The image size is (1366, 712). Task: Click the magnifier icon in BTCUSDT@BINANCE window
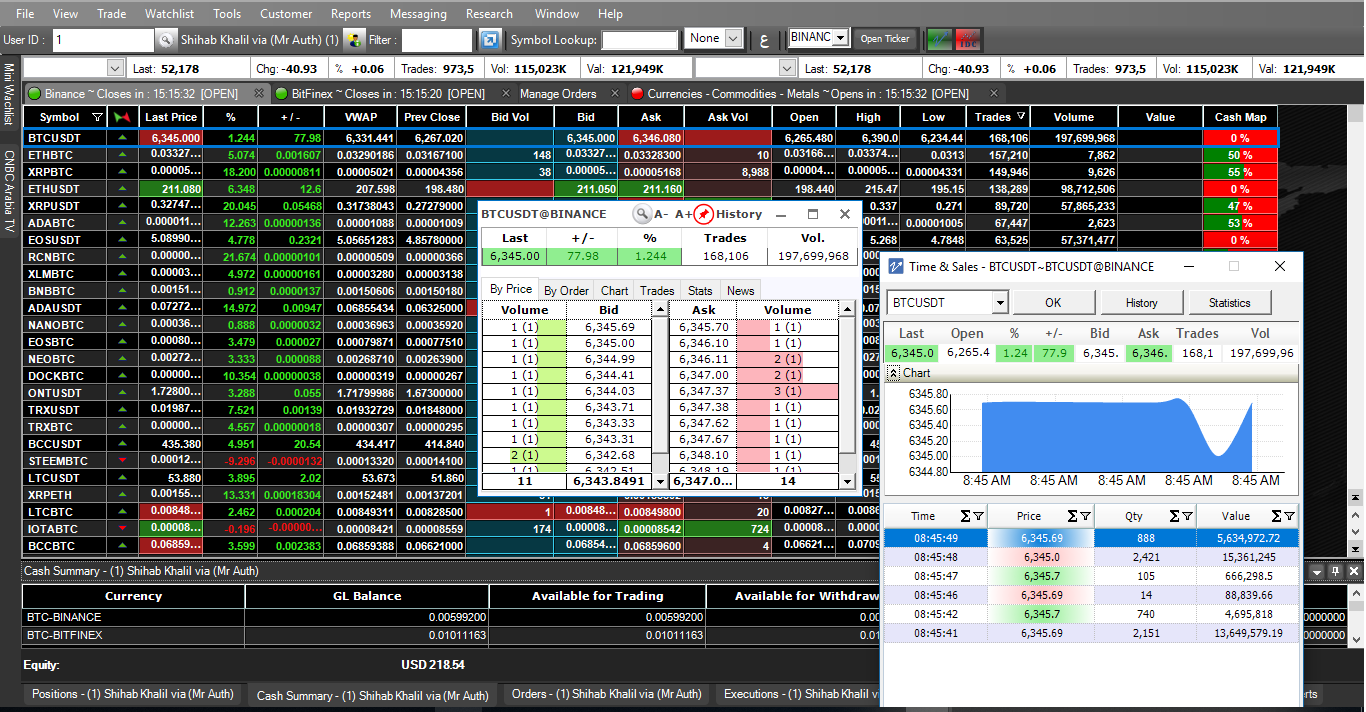(642, 214)
